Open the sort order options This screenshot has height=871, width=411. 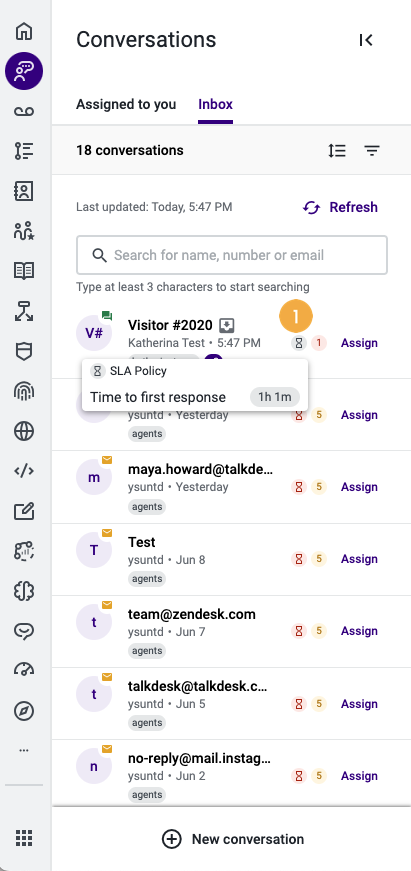click(337, 151)
